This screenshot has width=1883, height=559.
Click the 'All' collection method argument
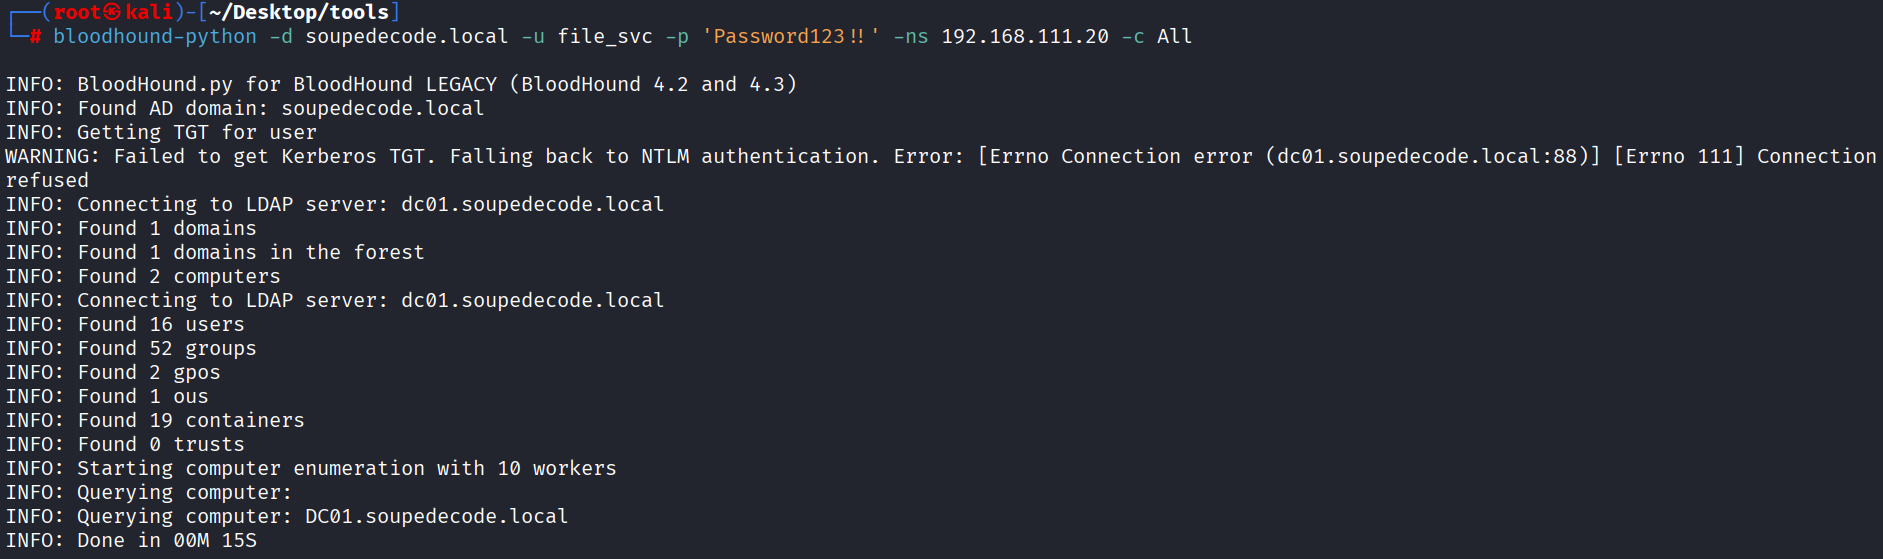[x=1174, y=37]
